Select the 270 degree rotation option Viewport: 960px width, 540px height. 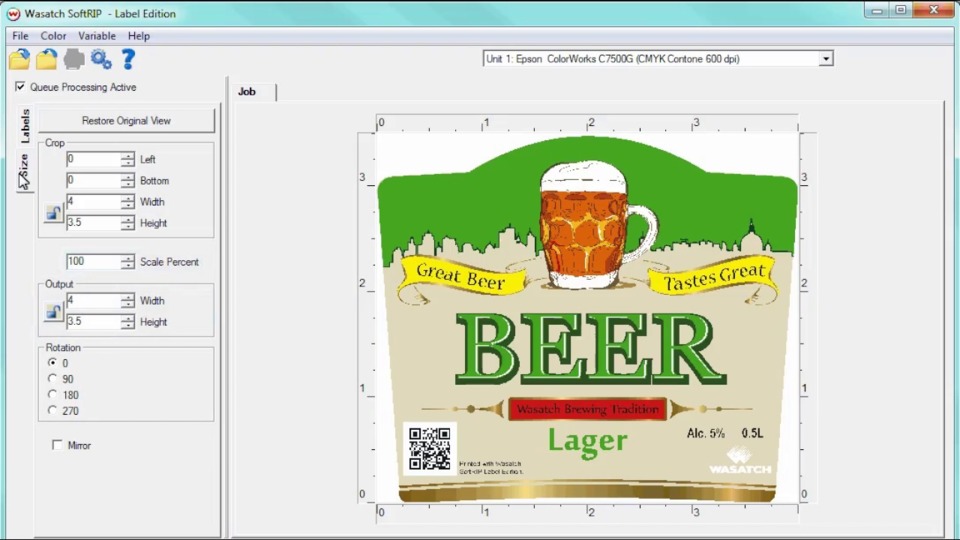(x=53, y=411)
